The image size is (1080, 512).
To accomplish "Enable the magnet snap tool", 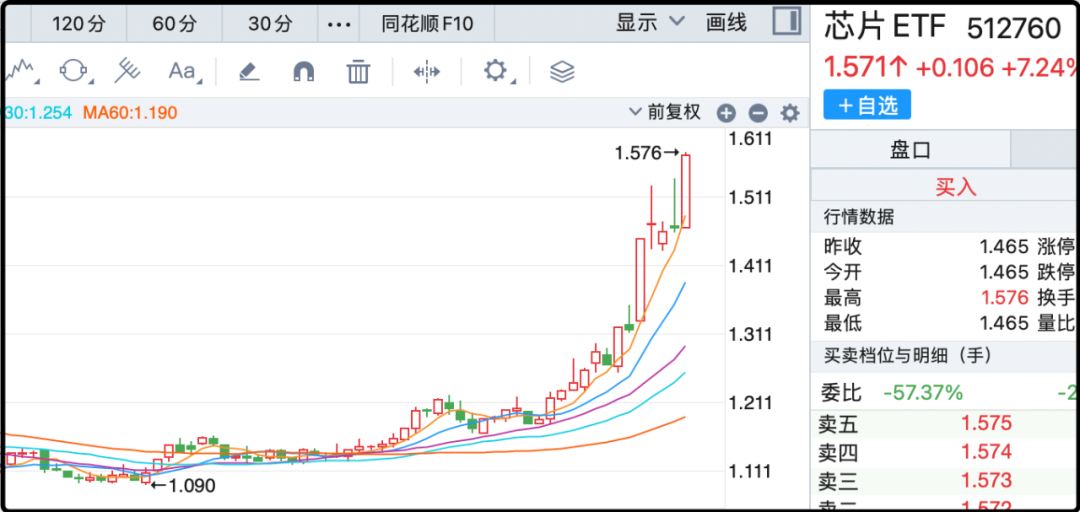I will tap(303, 72).
